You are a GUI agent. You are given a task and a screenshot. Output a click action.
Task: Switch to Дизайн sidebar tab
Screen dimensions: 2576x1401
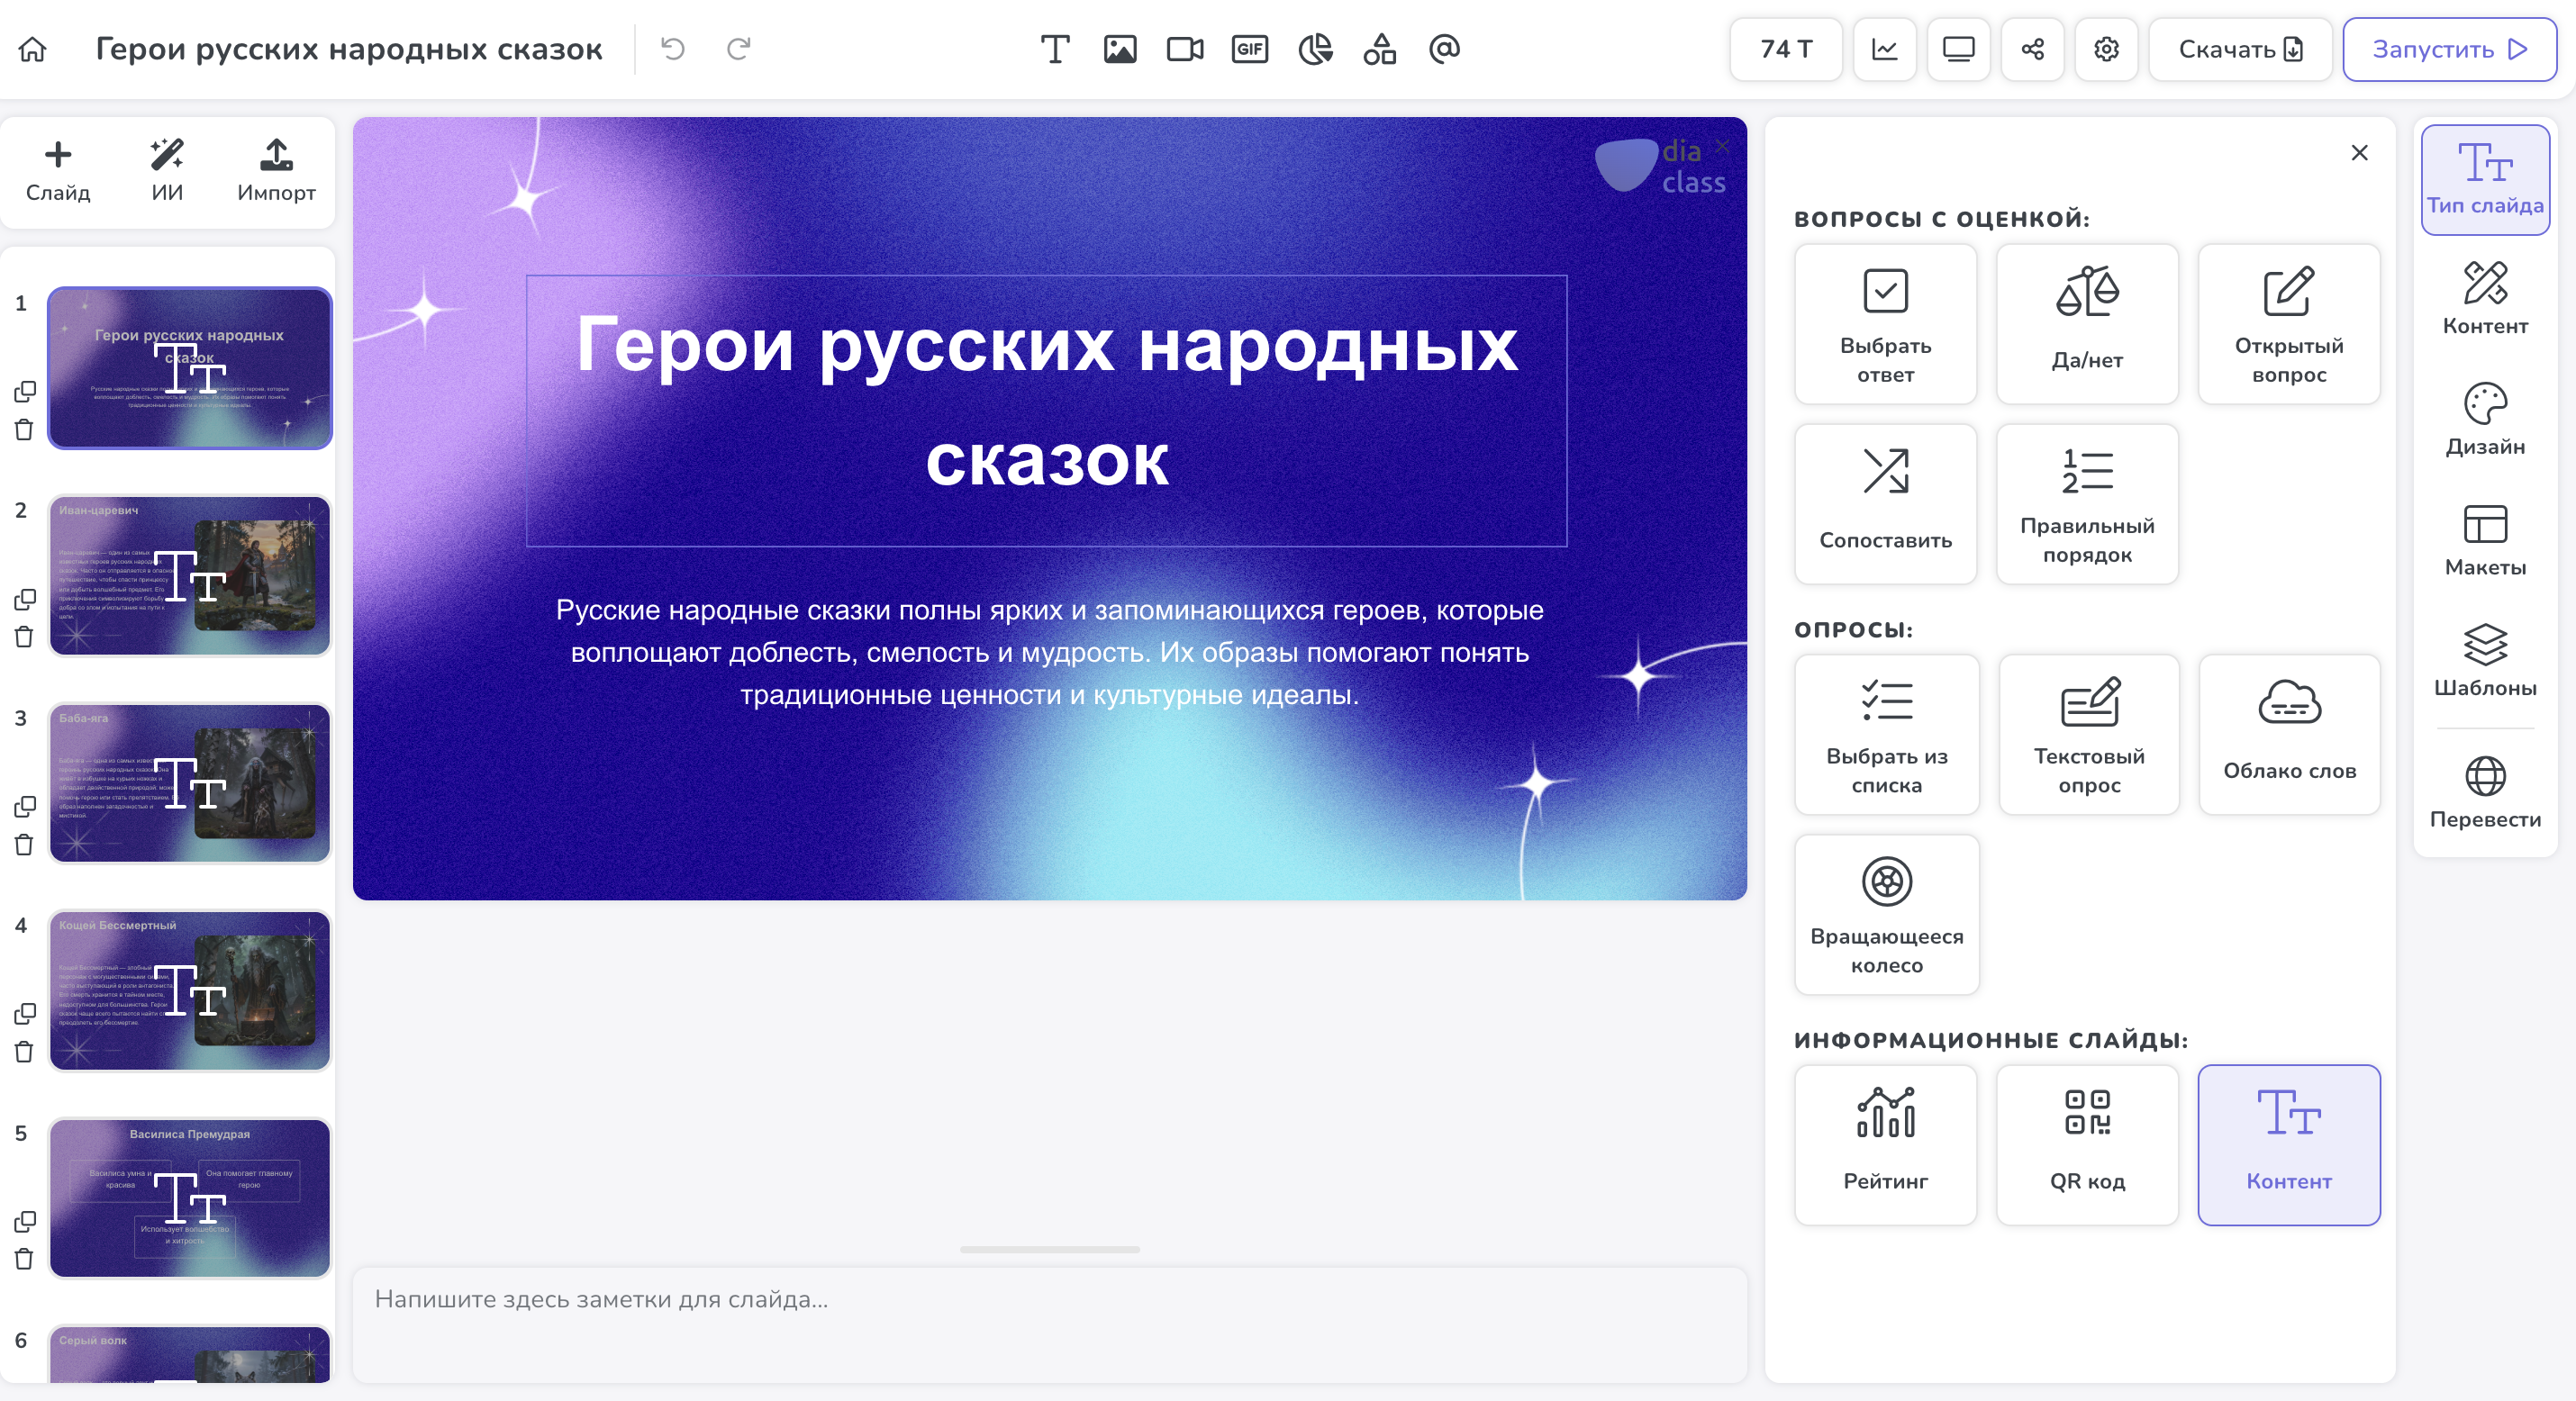pos(2485,420)
